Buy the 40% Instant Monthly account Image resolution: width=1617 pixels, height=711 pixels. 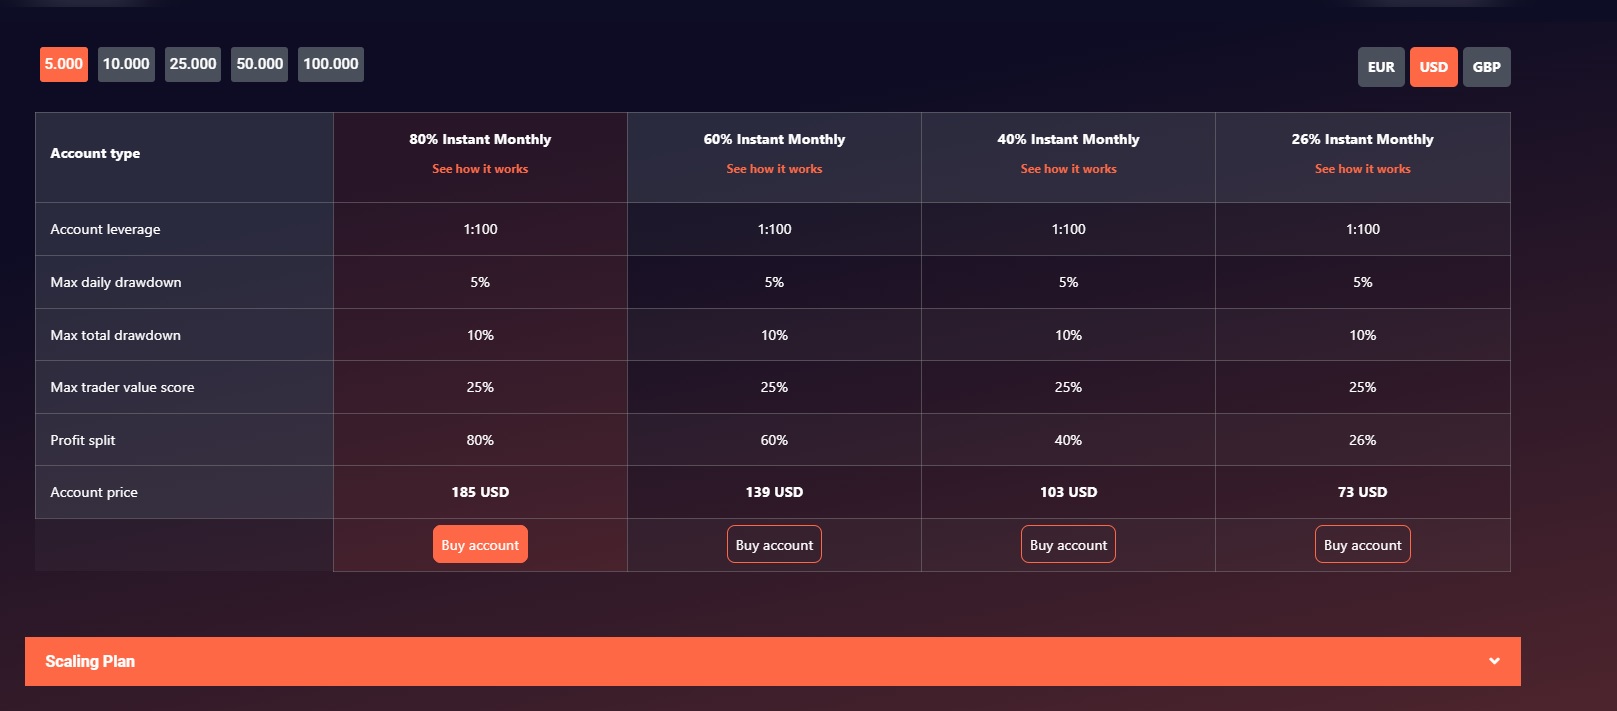tap(1068, 545)
